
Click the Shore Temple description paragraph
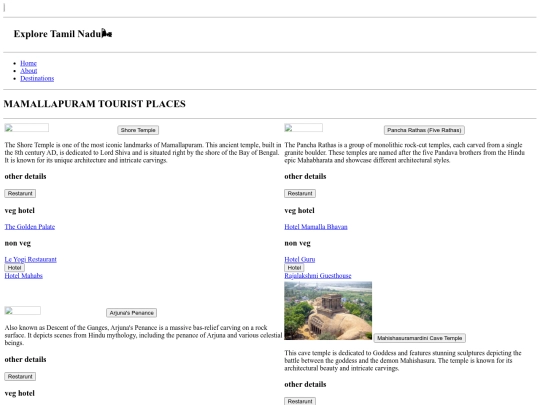tap(143, 153)
